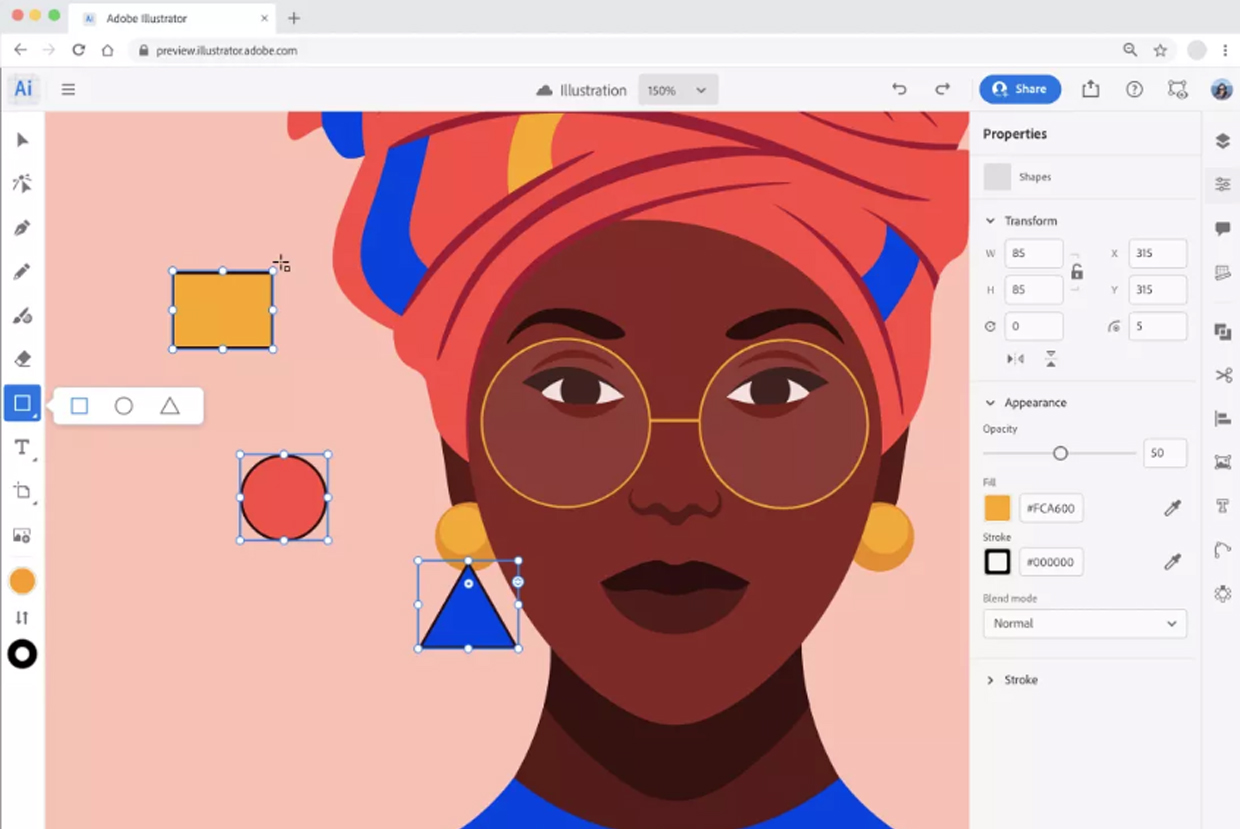Select the triangle shape option
This screenshot has height=829, width=1240.
pos(170,406)
